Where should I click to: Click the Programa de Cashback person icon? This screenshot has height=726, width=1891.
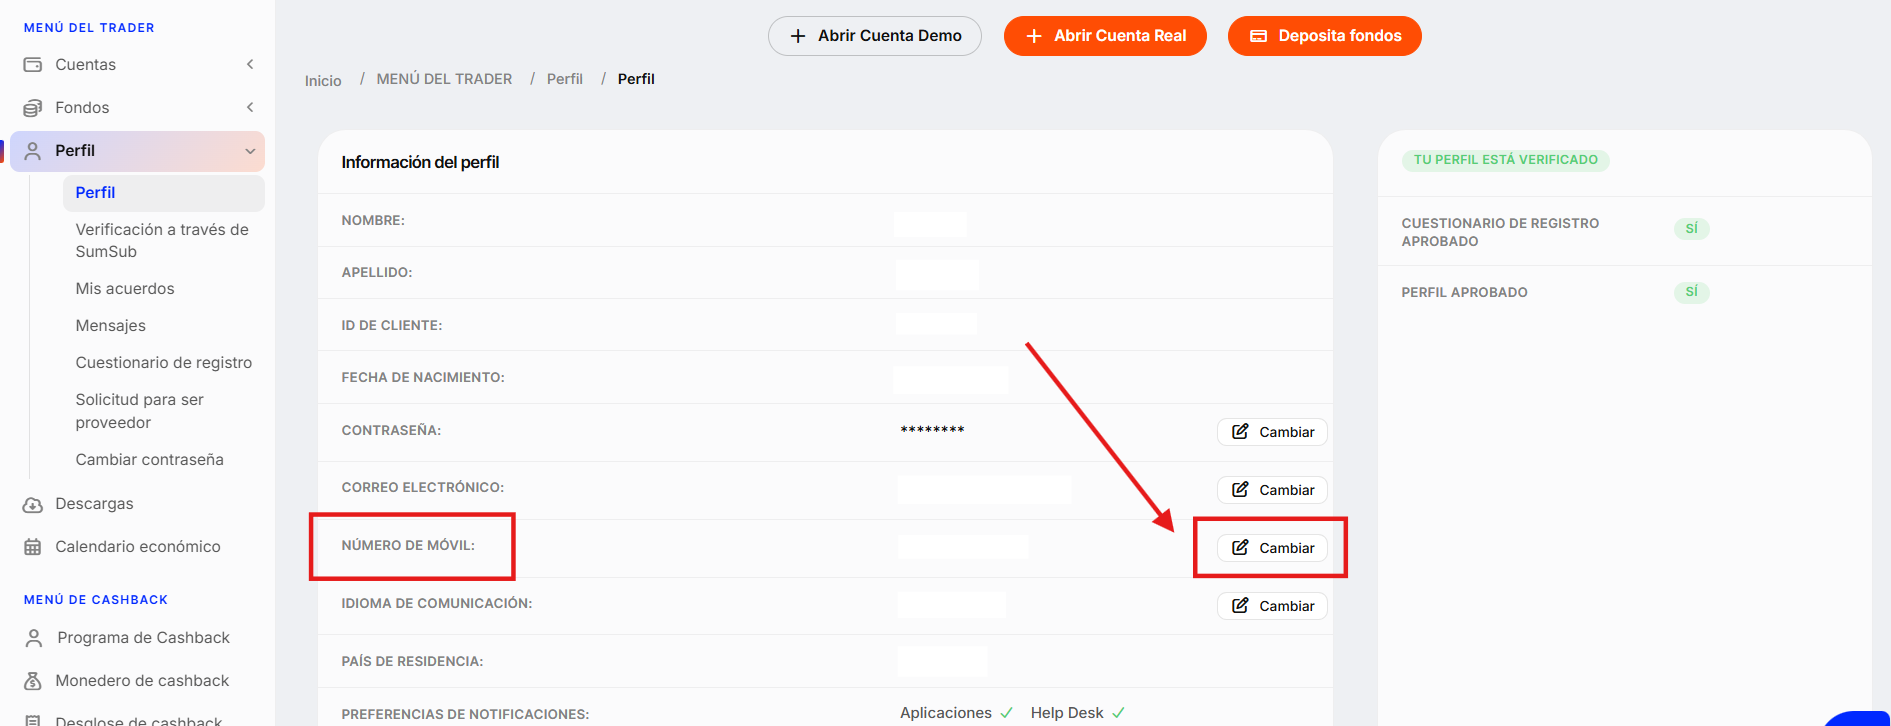tap(34, 638)
